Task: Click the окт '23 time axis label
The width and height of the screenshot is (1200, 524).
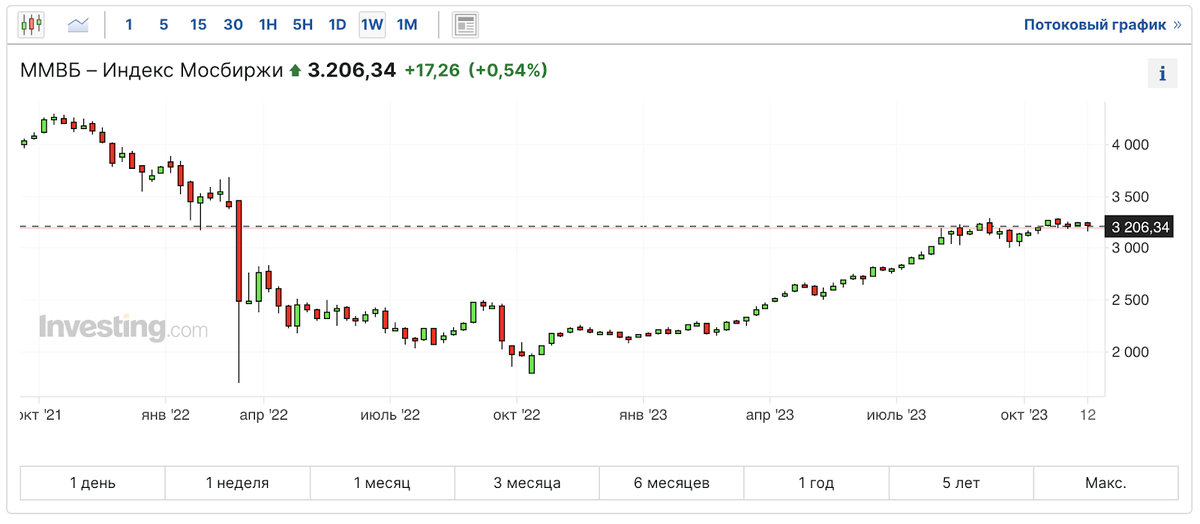Action: click(1024, 414)
